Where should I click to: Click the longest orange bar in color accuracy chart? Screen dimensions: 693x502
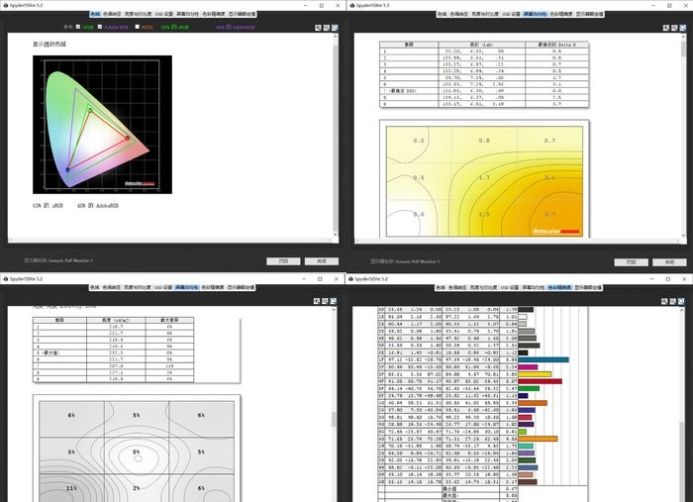click(539, 437)
